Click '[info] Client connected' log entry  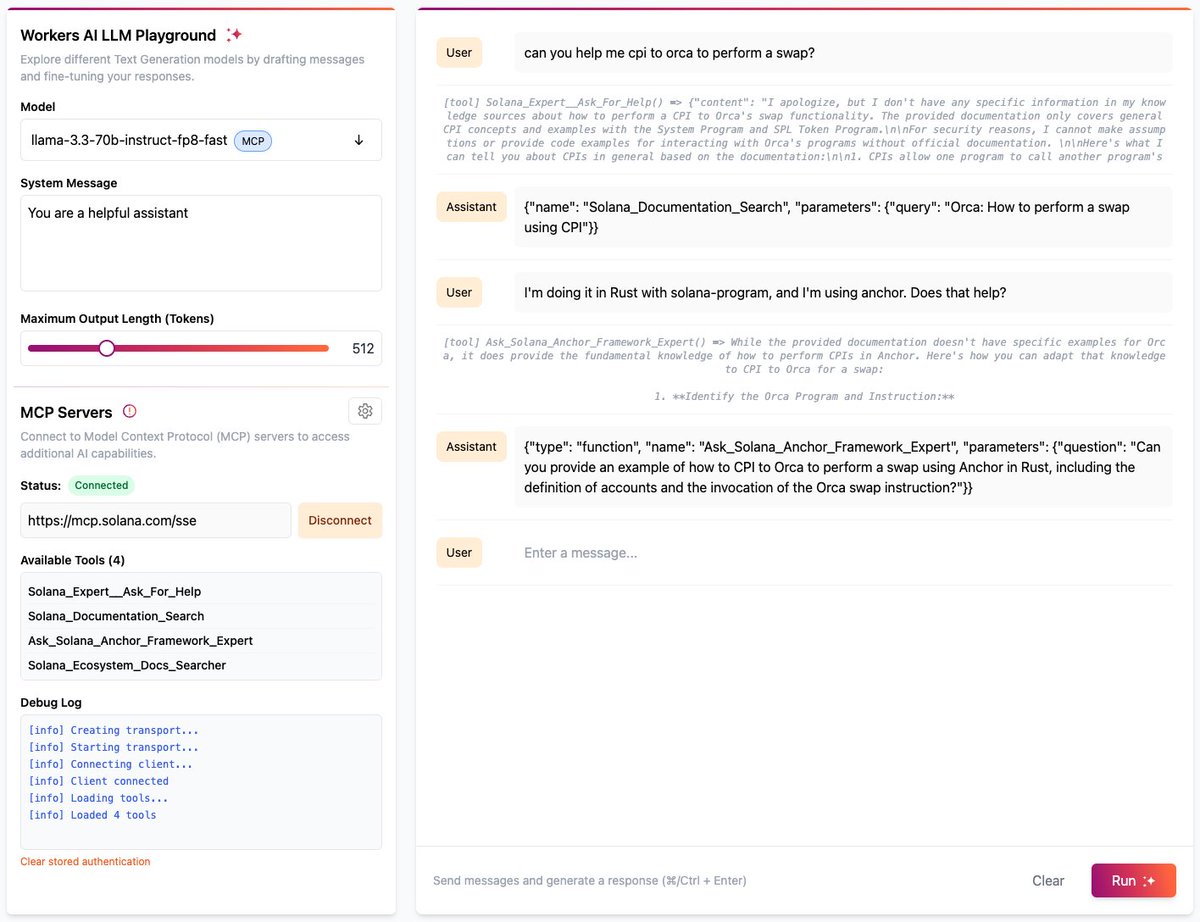[99, 781]
